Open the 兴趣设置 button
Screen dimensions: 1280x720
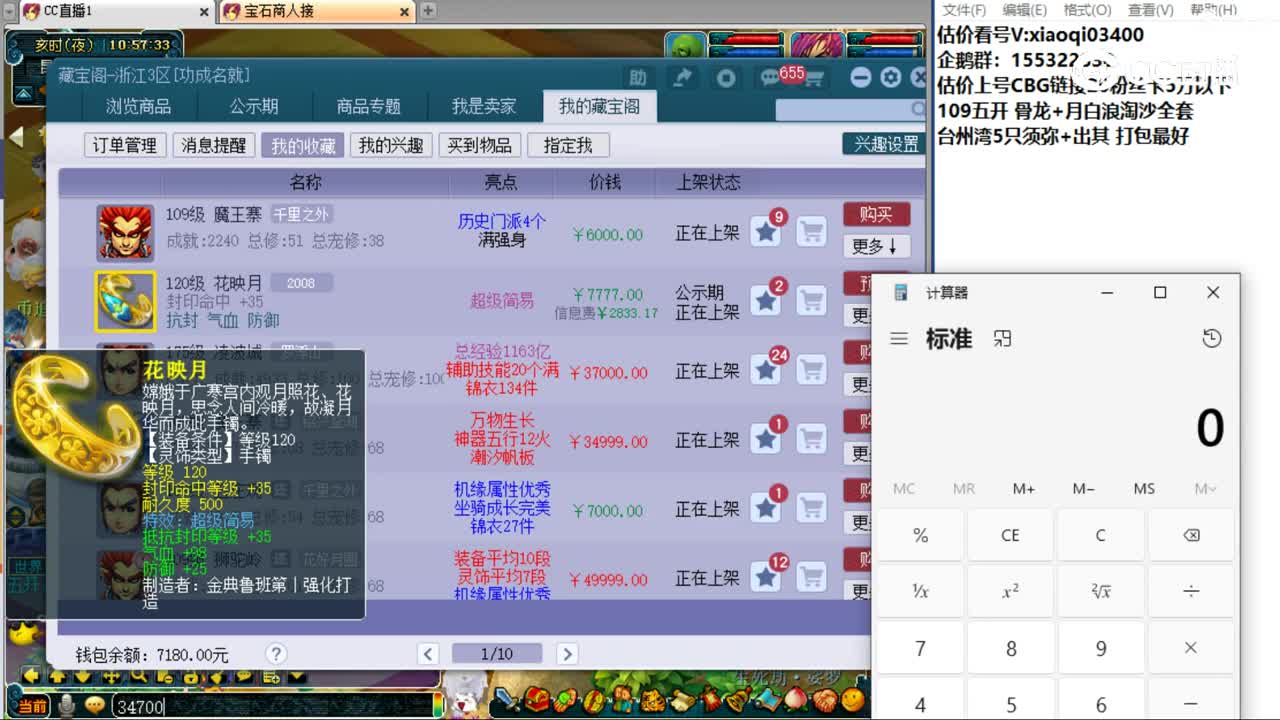(x=886, y=143)
